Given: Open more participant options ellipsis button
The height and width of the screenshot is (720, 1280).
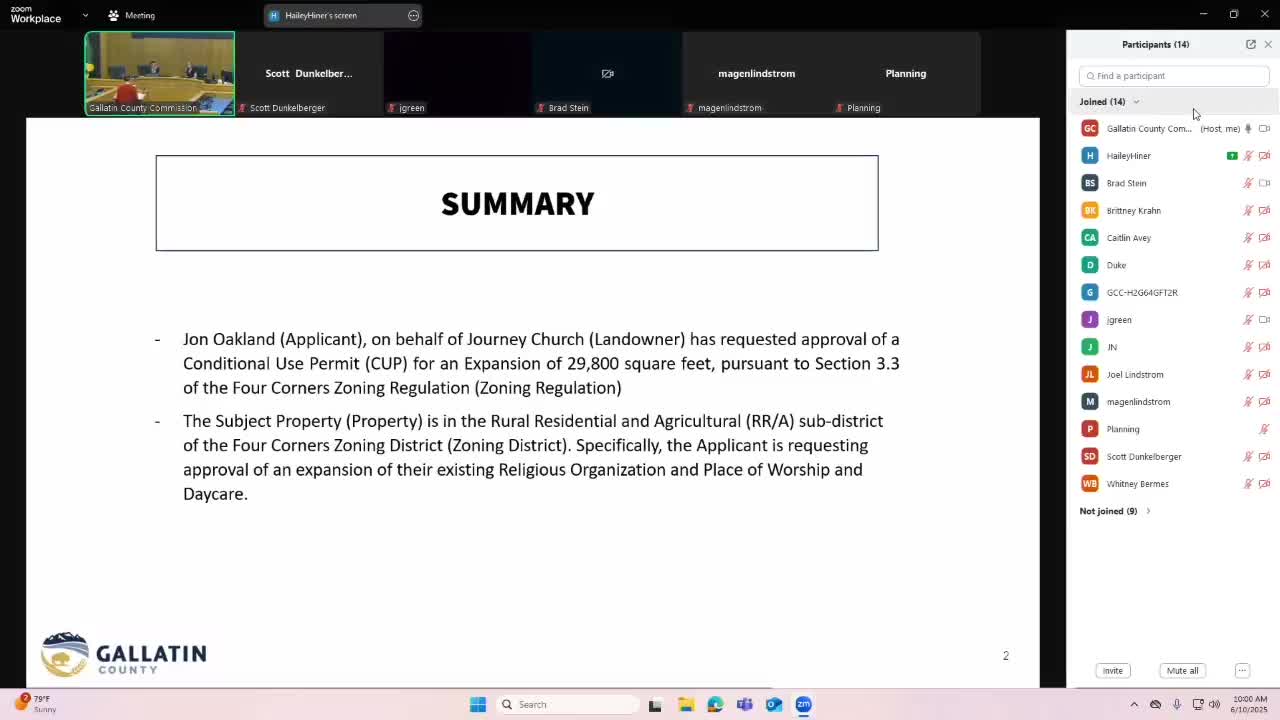Looking at the screenshot, I should [x=1242, y=671].
